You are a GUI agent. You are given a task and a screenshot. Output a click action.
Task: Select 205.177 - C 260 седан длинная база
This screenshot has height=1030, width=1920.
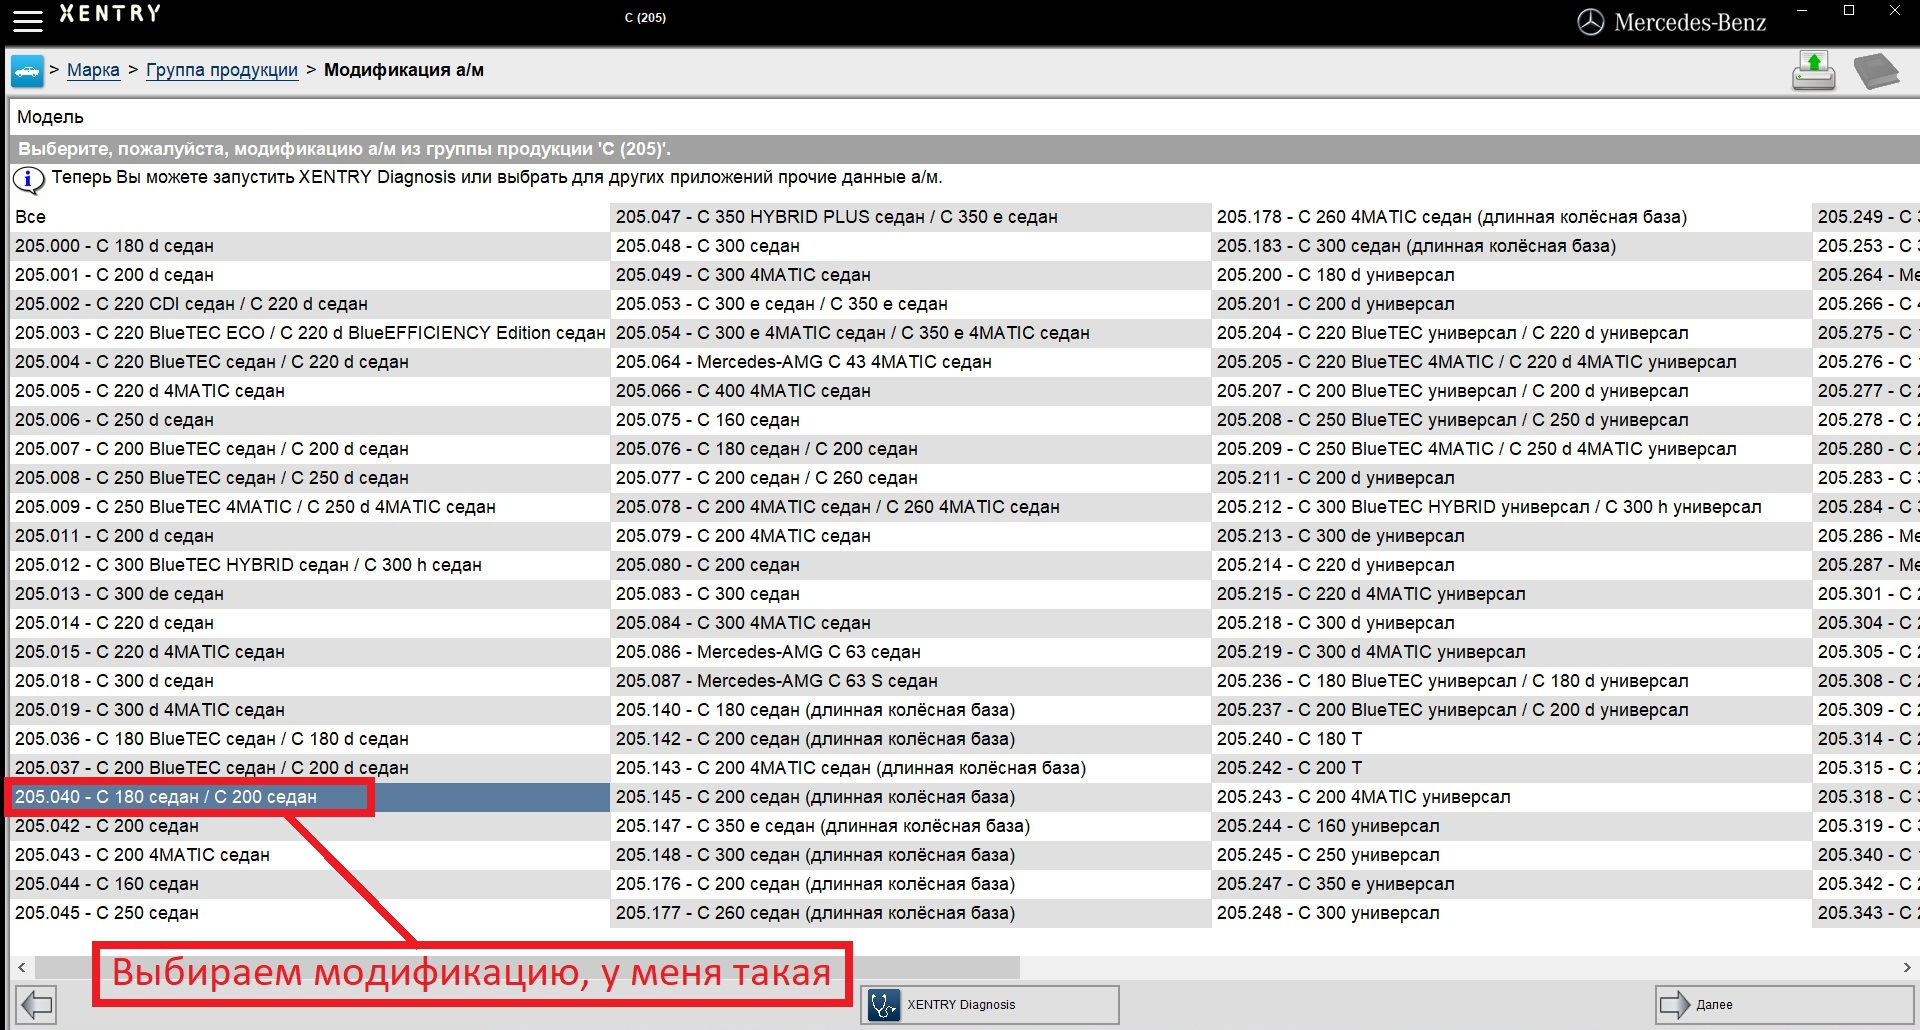click(911, 913)
